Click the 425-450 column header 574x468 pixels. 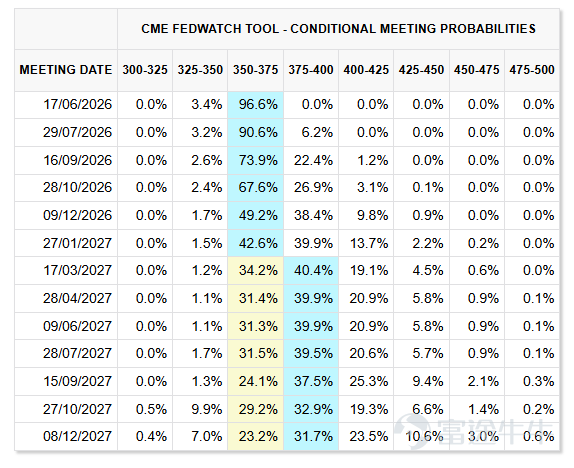(421, 70)
